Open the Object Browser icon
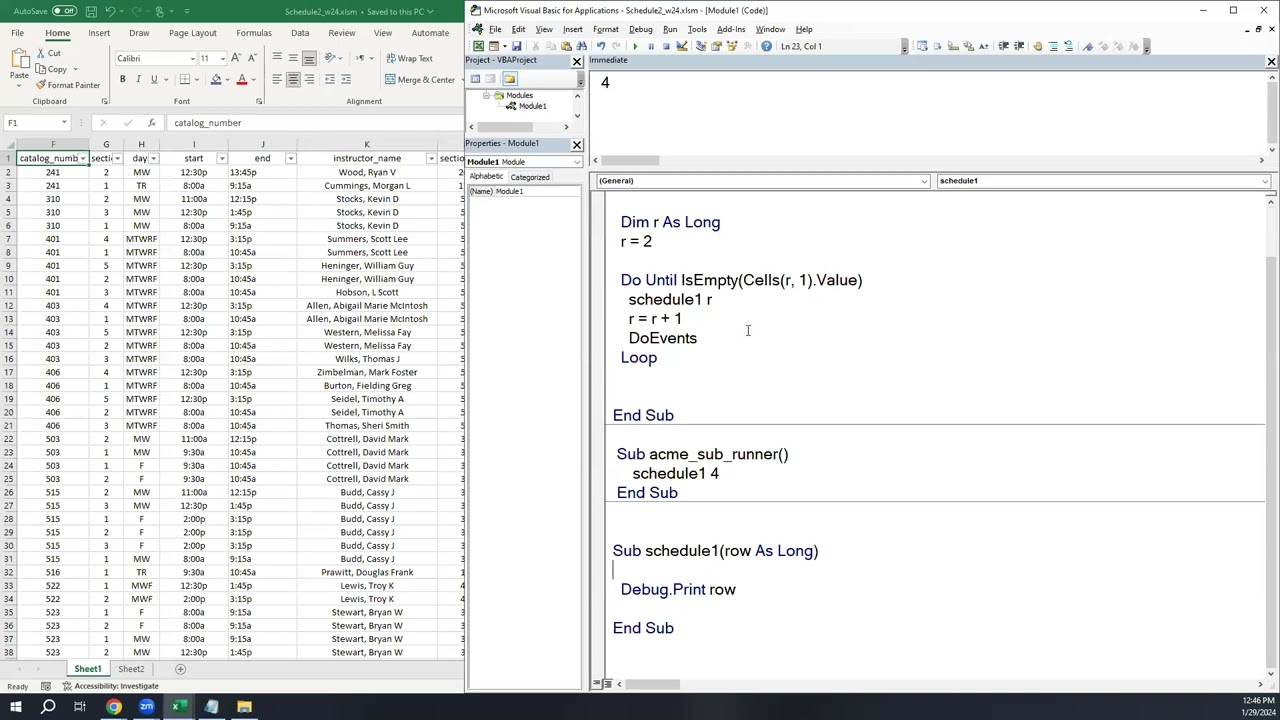Viewport: 1280px width, 720px height. (731, 46)
